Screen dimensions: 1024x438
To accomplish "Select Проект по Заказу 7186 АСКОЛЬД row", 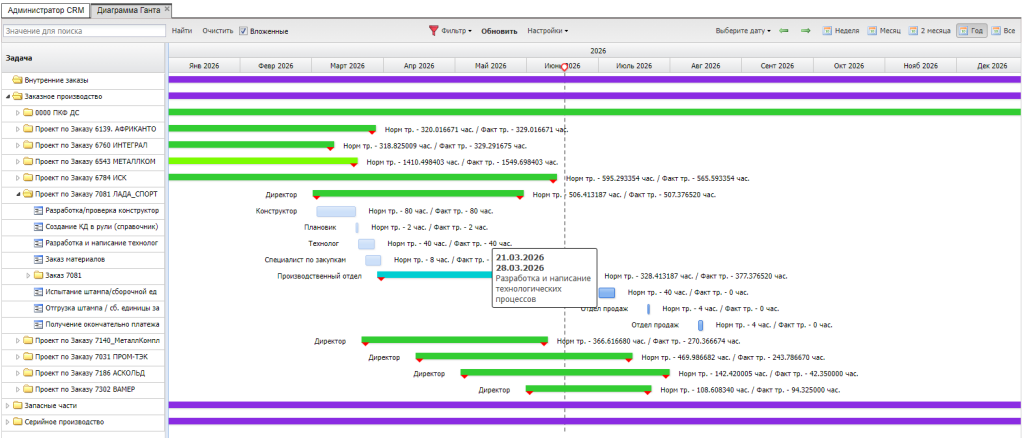I will 82,373.
